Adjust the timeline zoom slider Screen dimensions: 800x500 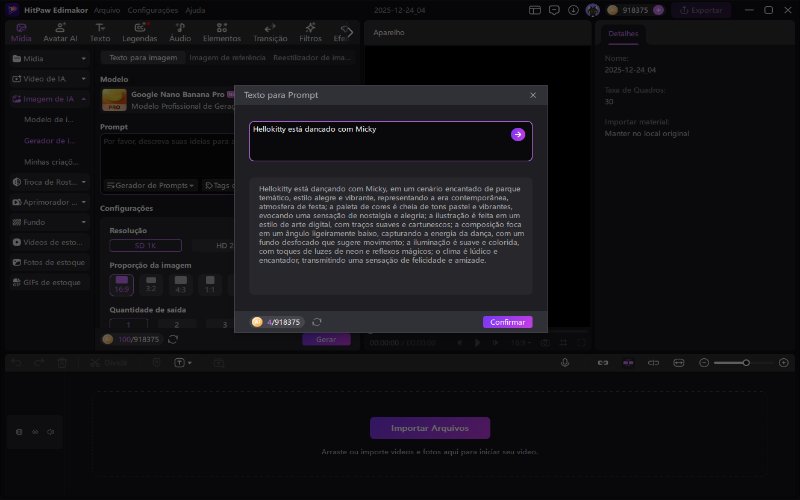coord(745,361)
